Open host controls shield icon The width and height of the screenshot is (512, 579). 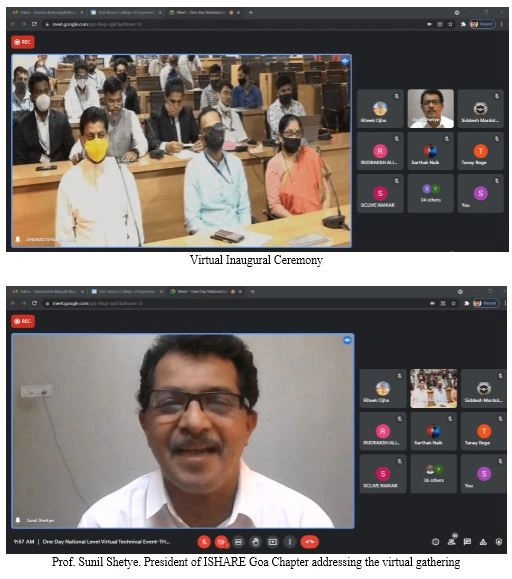(499, 542)
